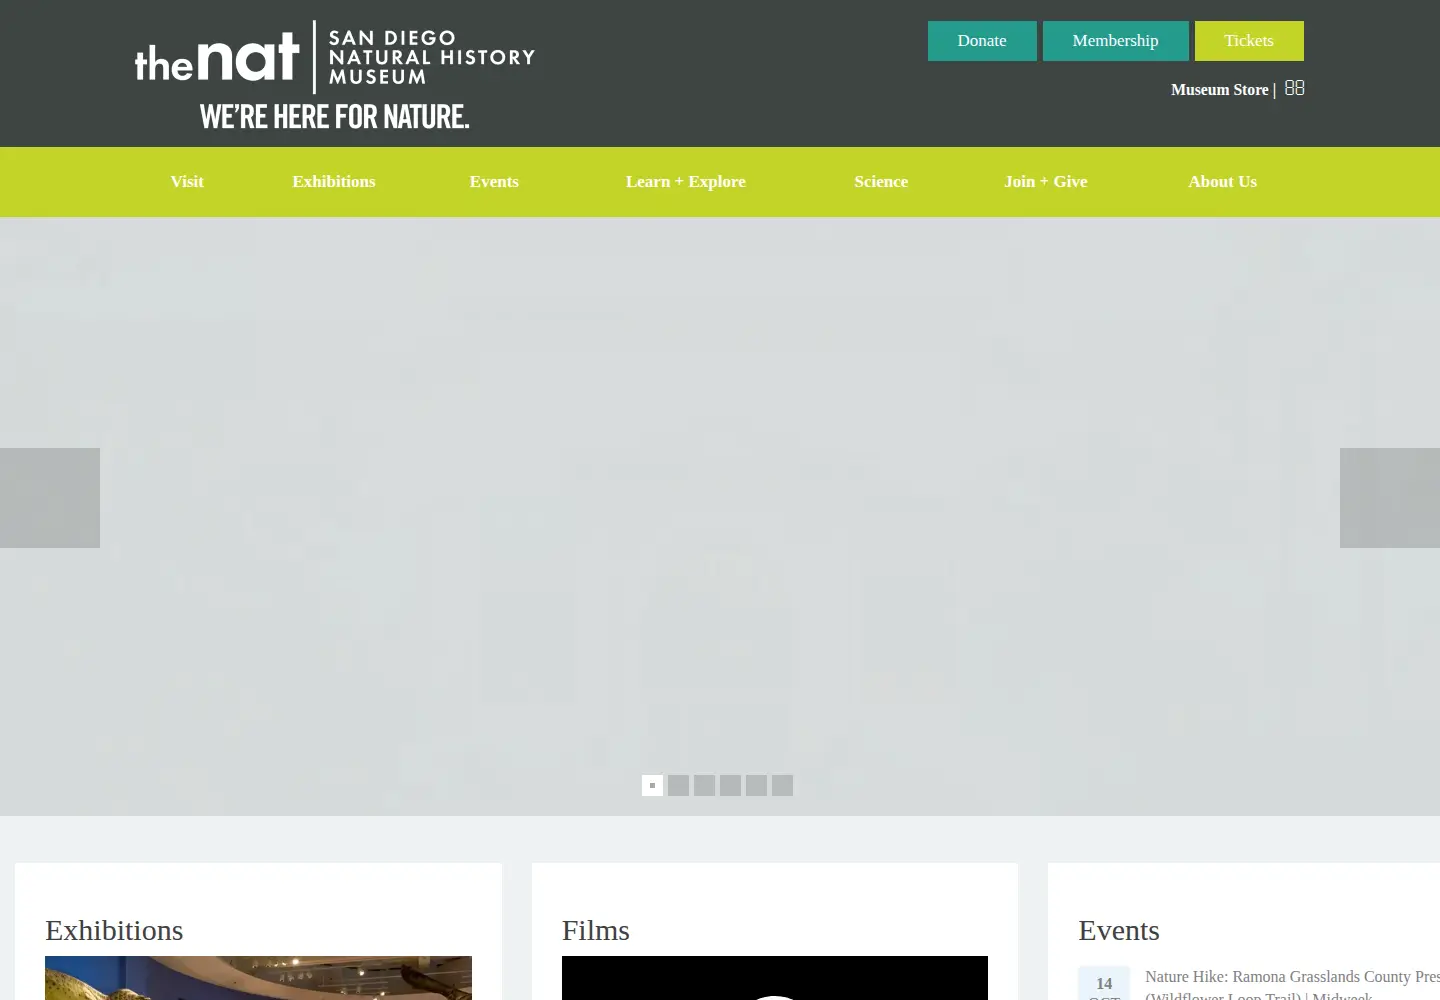Click the "14" event date badge
The width and height of the screenshot is (1440, 1000).
coord(1104,984)
